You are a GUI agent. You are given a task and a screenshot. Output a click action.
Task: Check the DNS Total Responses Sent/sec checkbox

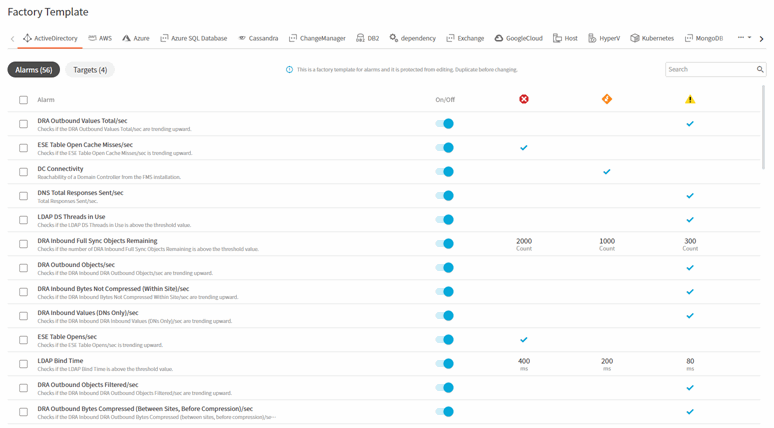point(24,196)
